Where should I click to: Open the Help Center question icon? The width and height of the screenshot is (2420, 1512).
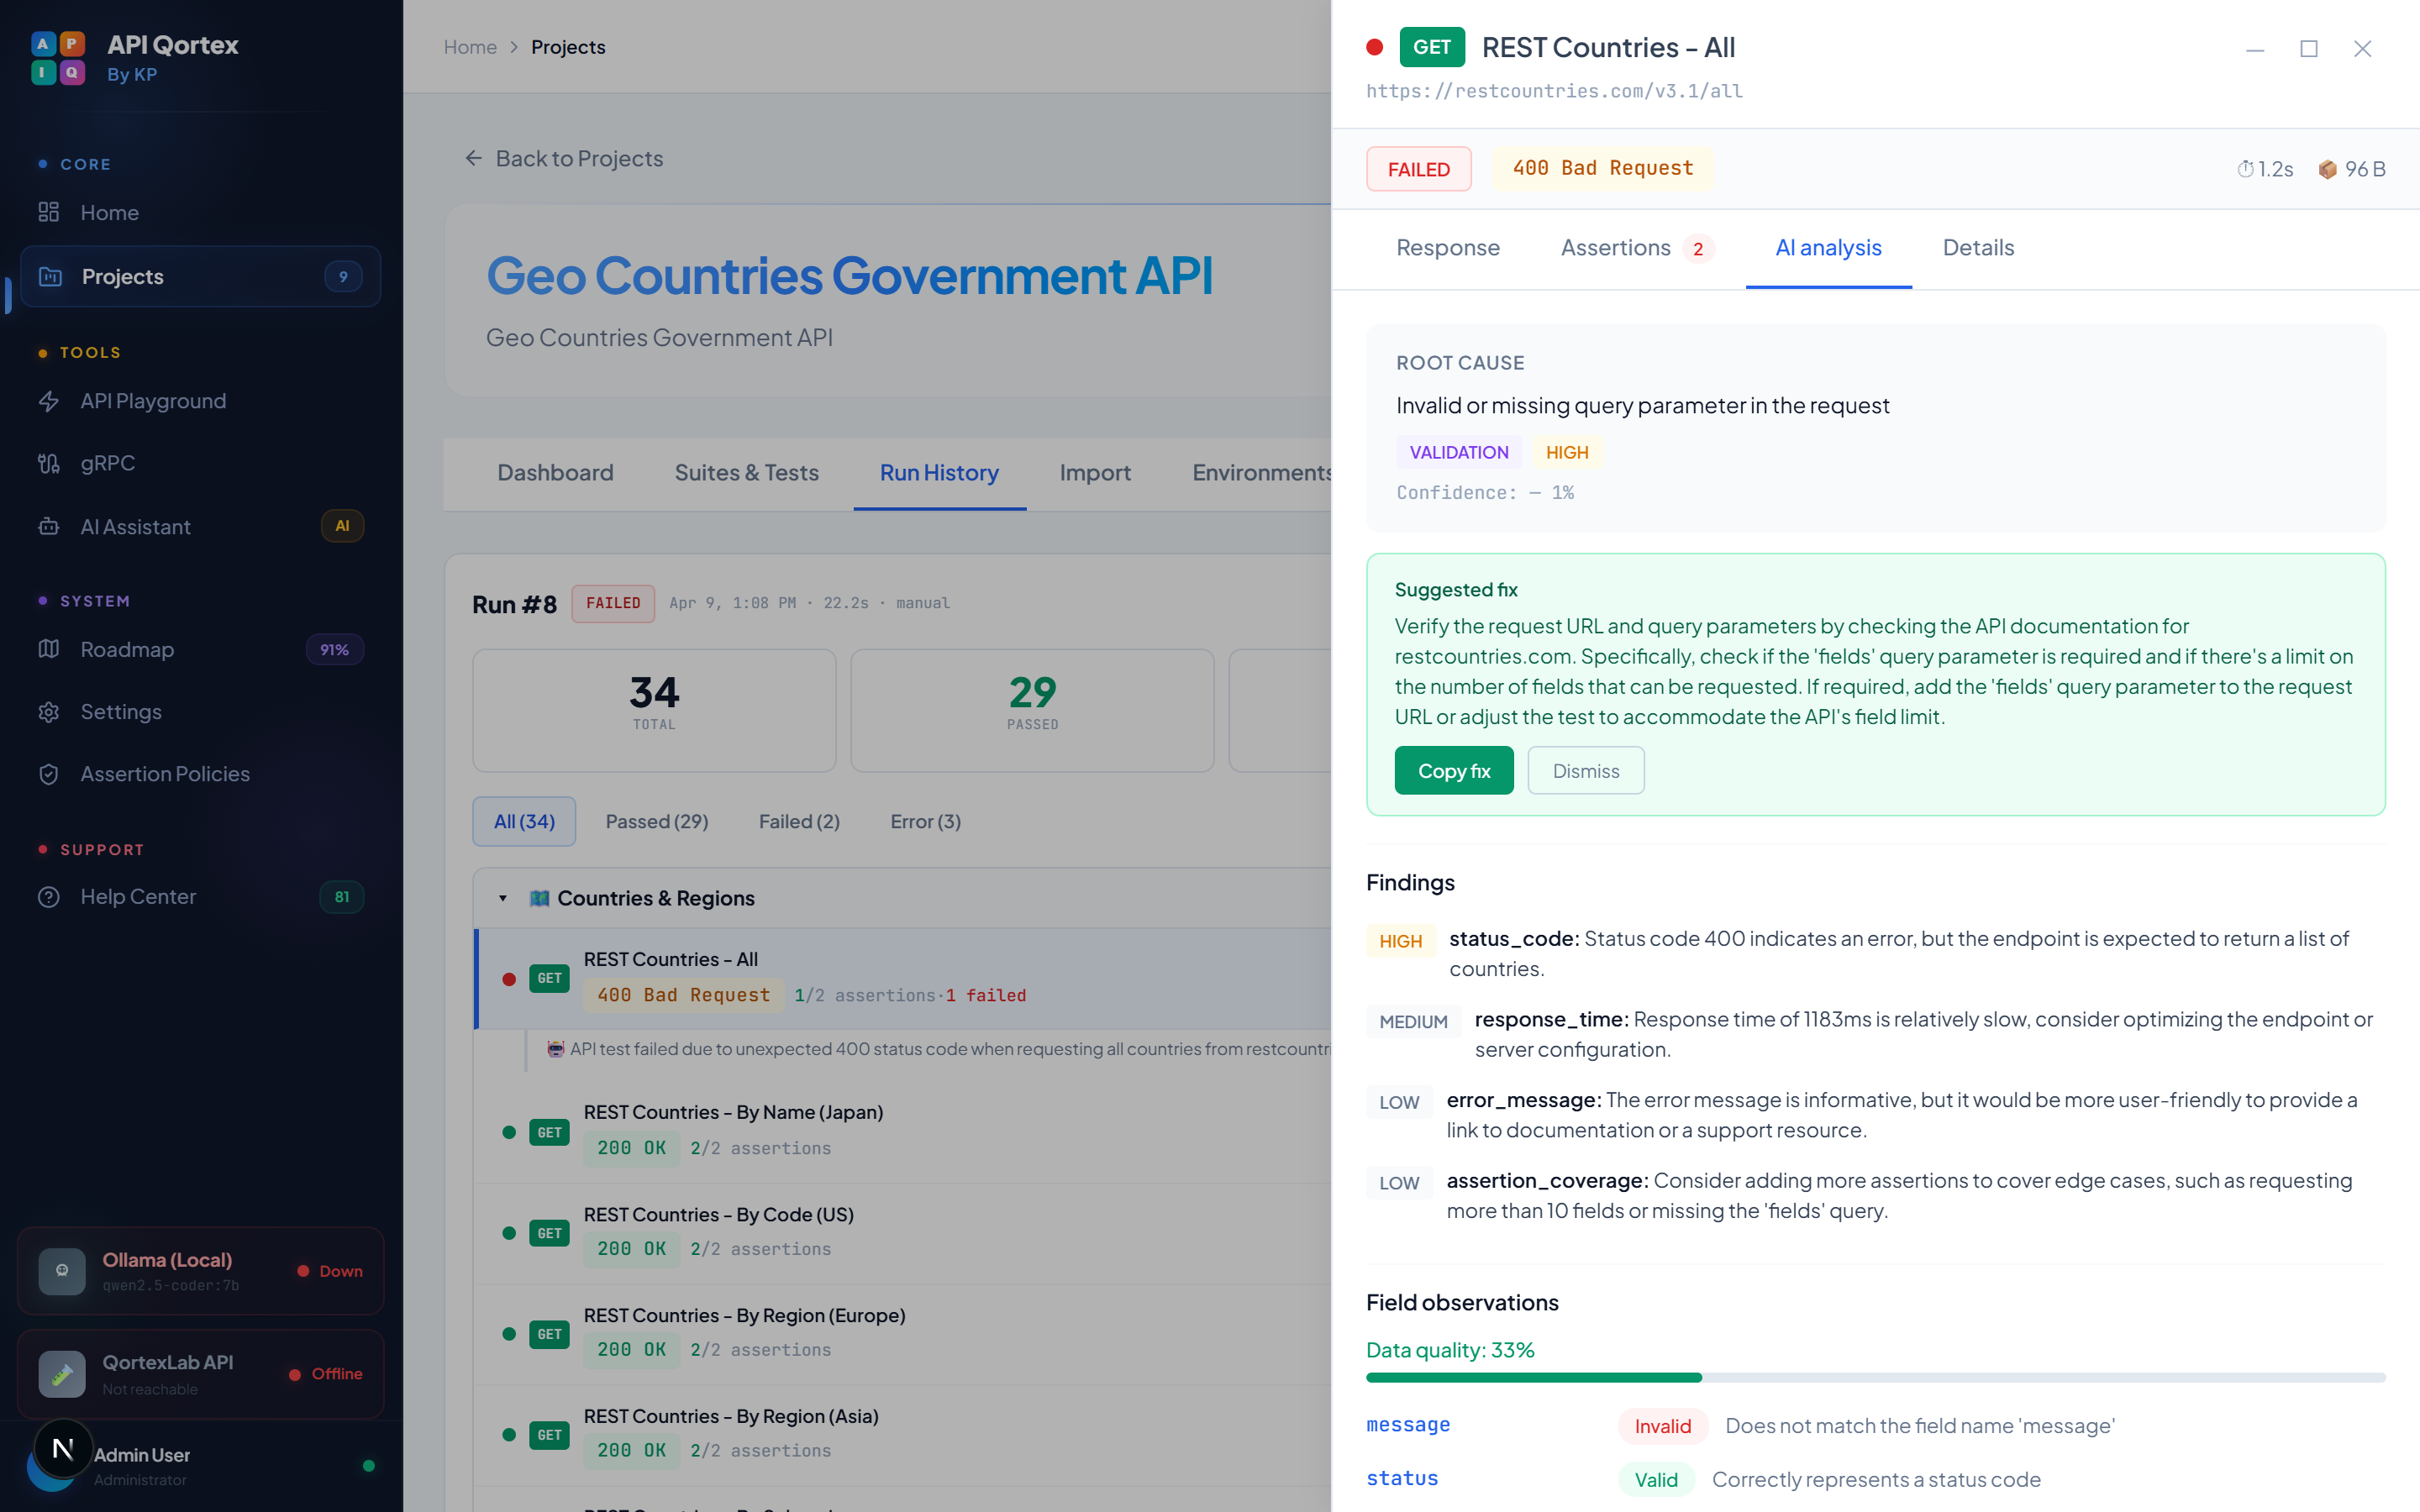click(49, 897)
